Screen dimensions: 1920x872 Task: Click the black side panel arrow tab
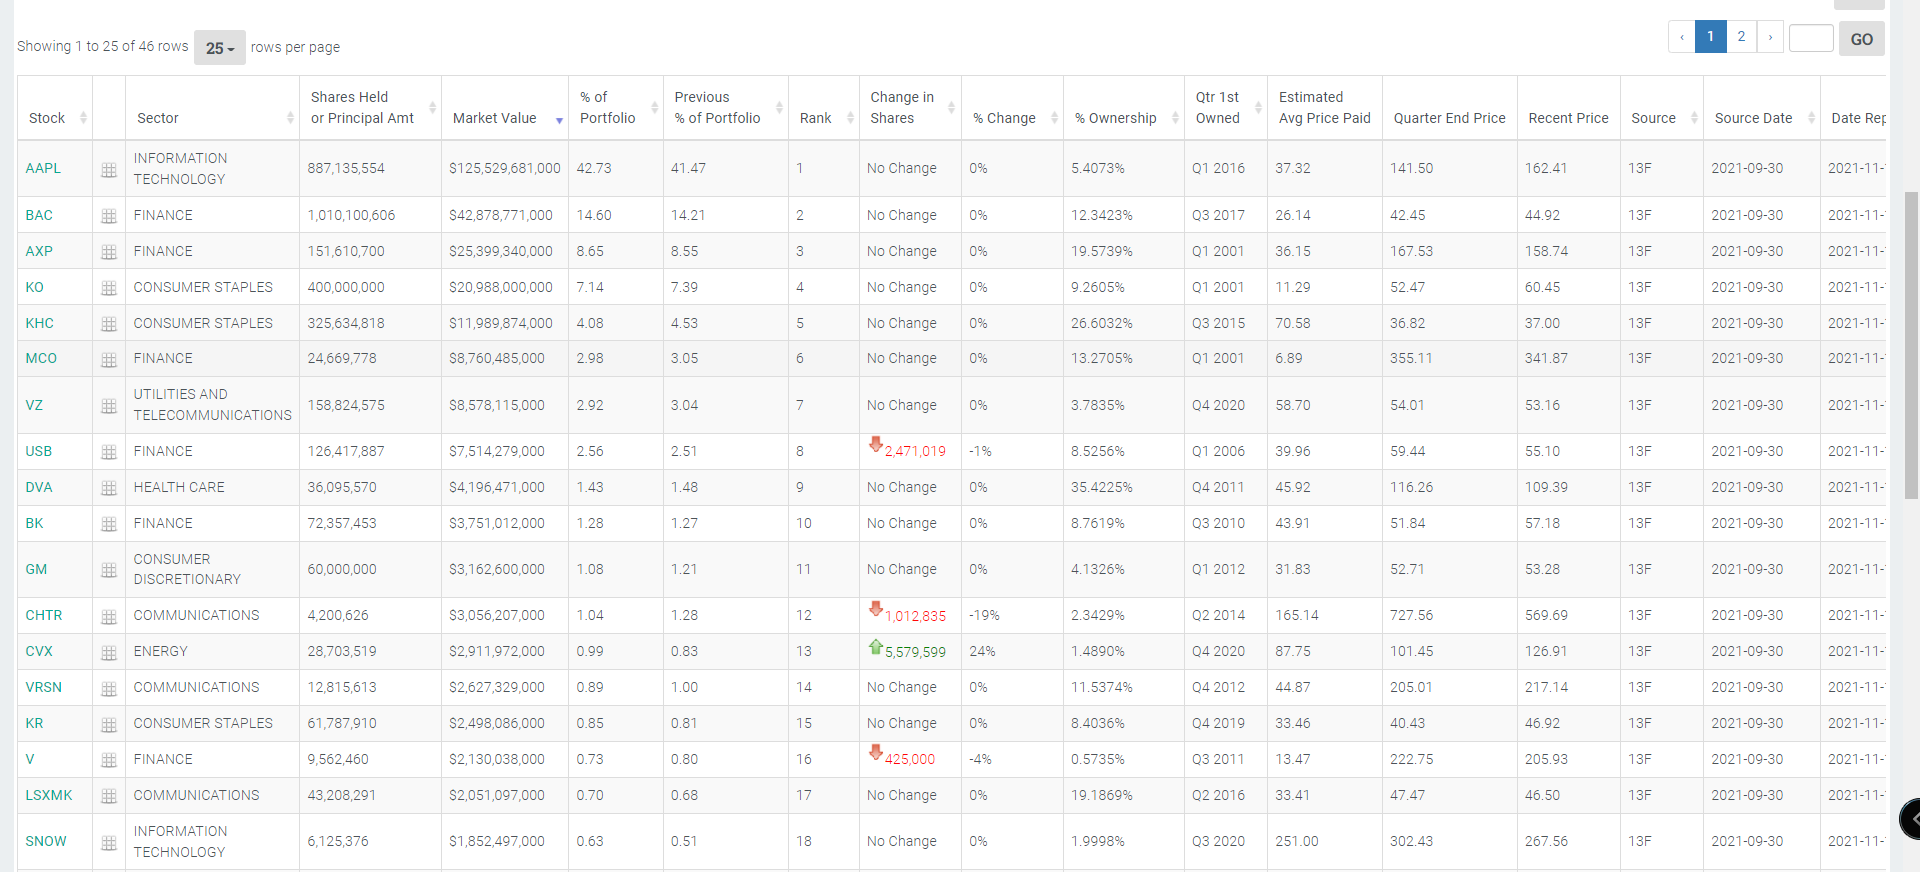1910,819
